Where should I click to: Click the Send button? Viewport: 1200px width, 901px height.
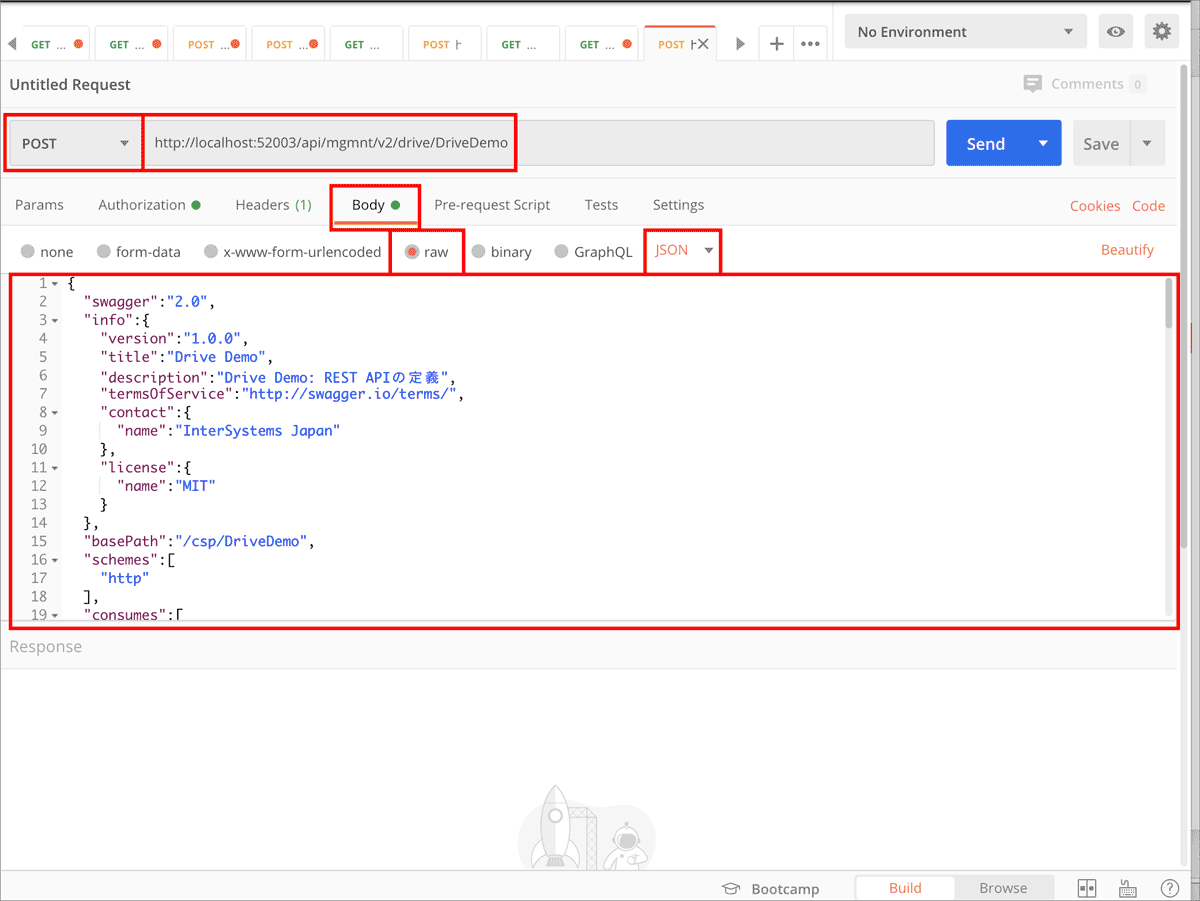(985, 143)
